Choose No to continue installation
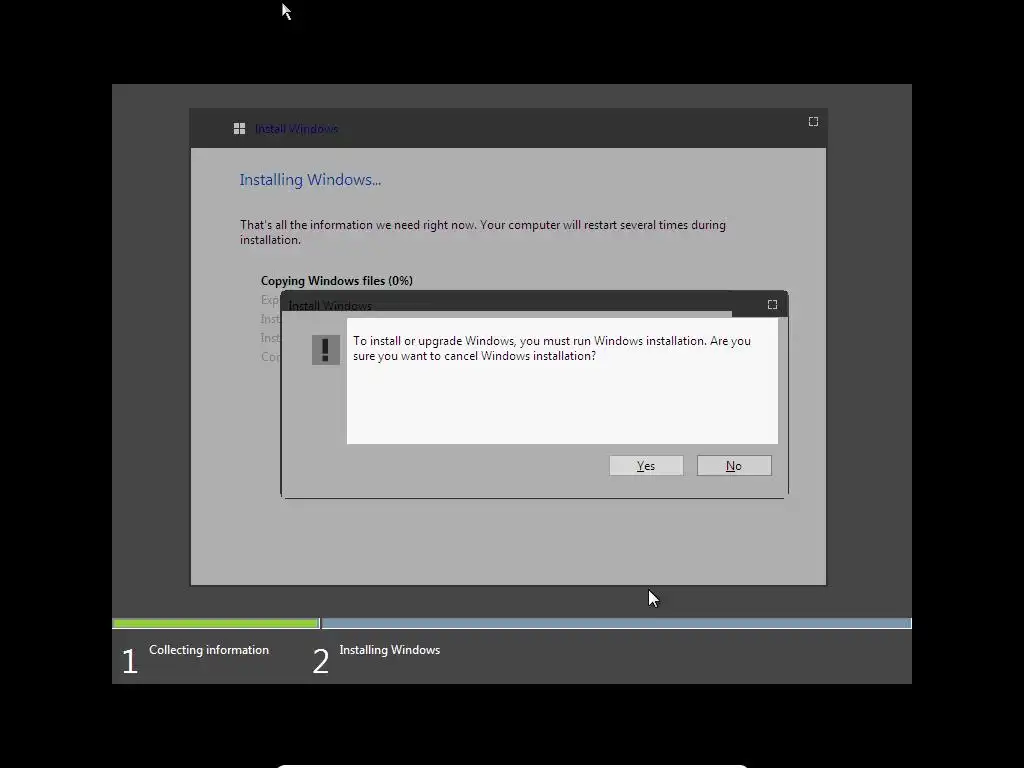 (x=734, y=466)
